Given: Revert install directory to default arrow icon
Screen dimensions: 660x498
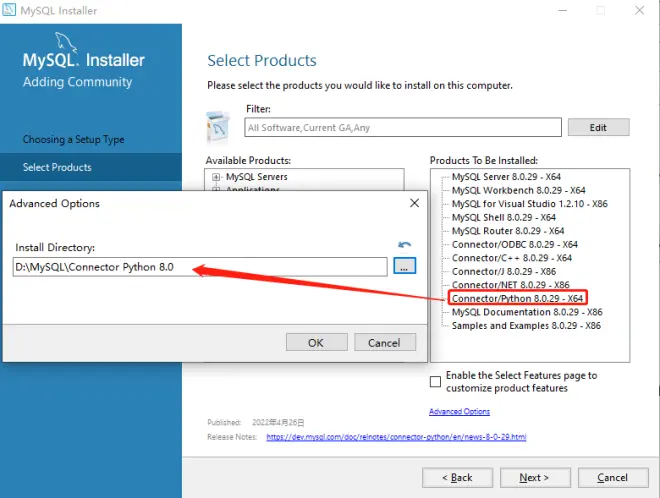Looking at the screenshot, I should [405, 244].
